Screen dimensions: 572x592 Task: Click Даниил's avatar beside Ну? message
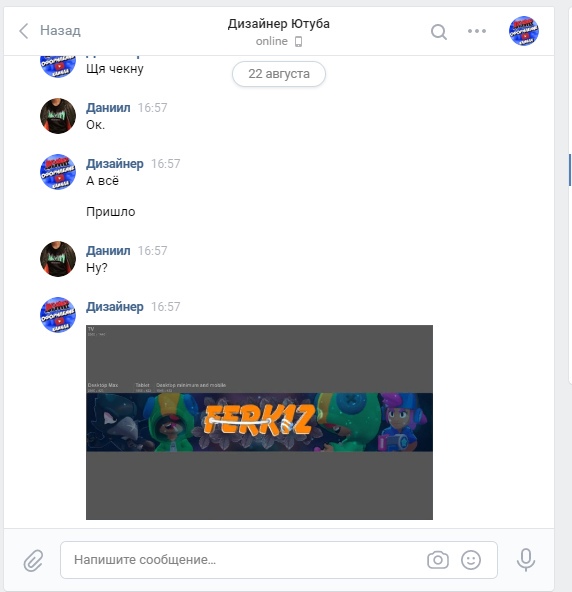pyautogui.click(x=58, y=259)
